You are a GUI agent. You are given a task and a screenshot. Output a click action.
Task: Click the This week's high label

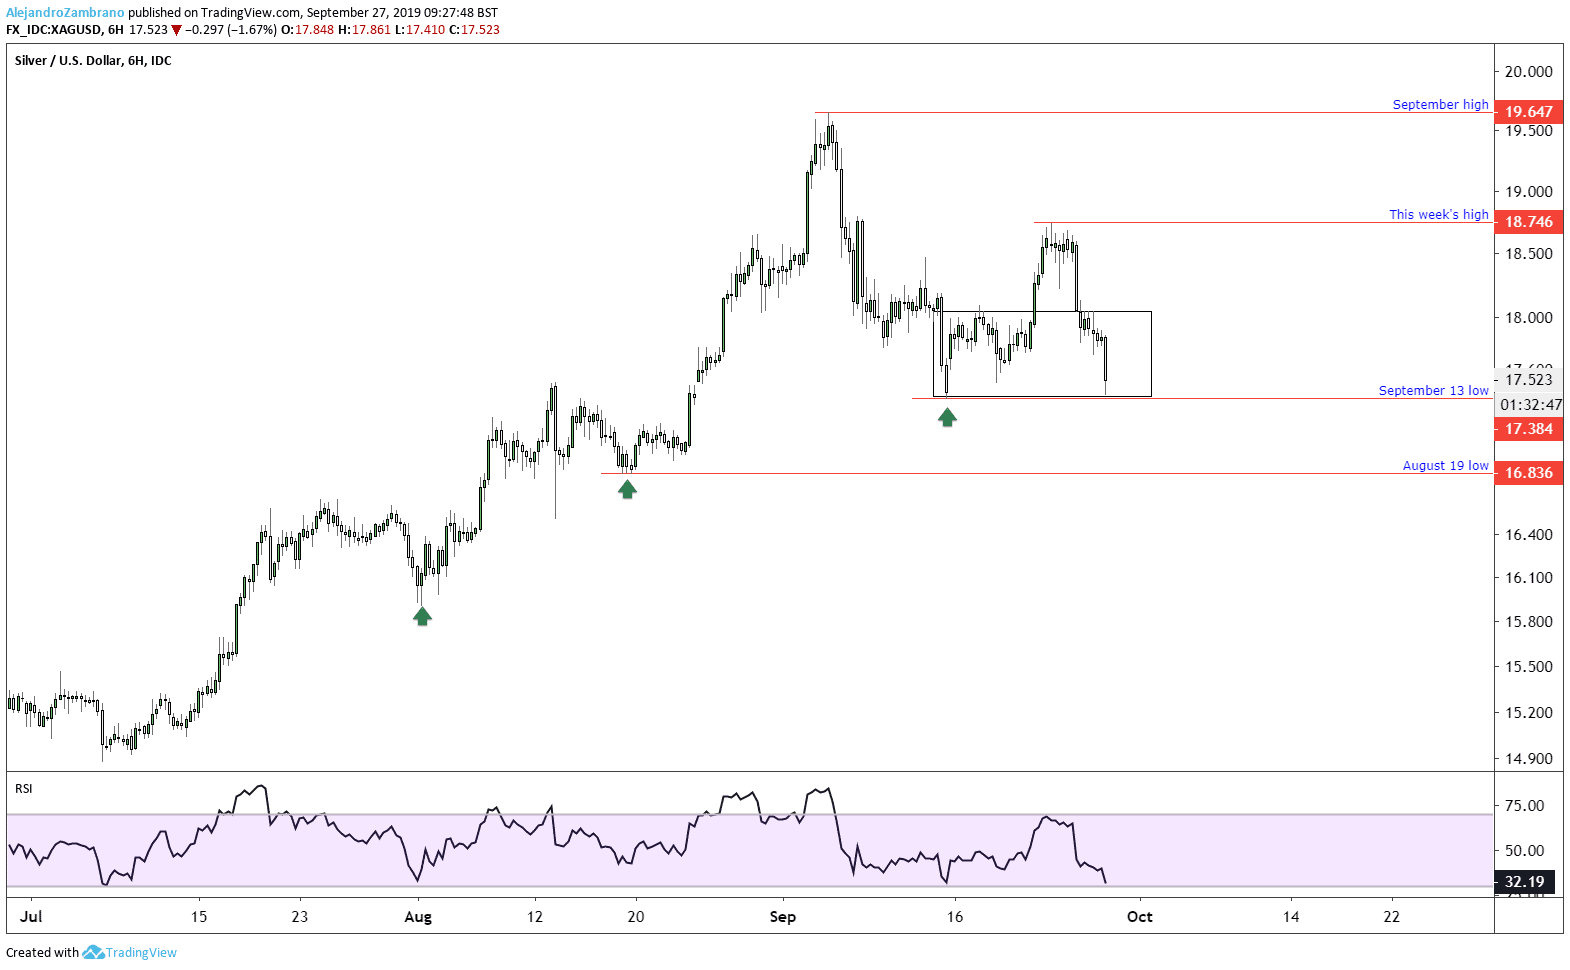tap(1438, 214)
